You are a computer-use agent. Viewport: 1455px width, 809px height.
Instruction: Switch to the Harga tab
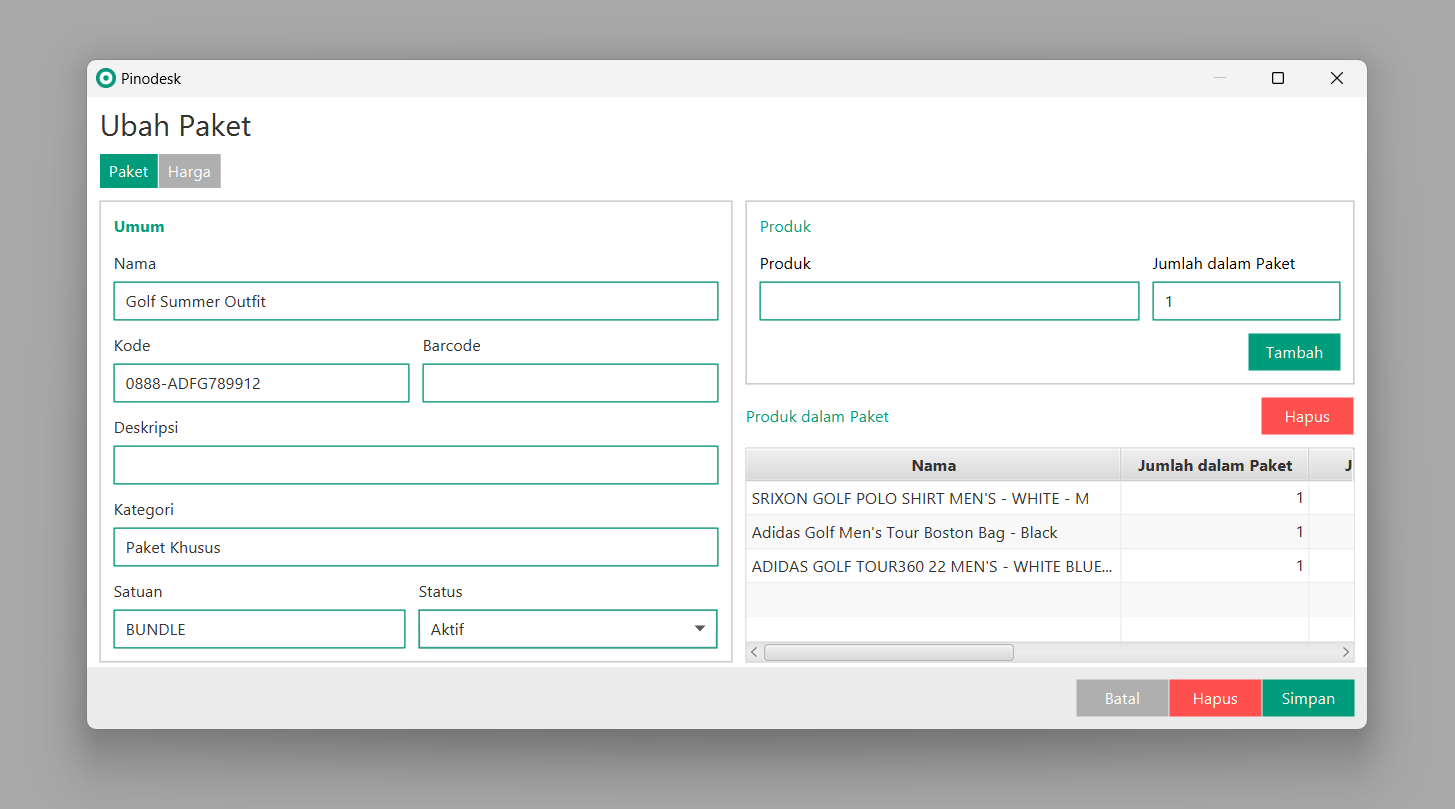189,171
